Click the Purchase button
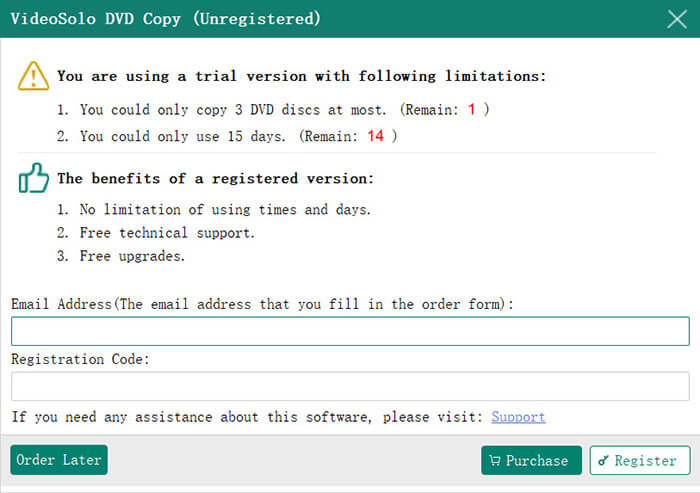The image size is (700, 493). click(x=531, y=460)
